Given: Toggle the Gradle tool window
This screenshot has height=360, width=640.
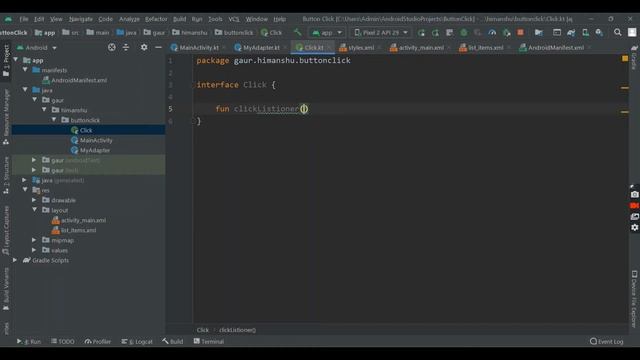Looking at the screenshot, I should point(634,58).
